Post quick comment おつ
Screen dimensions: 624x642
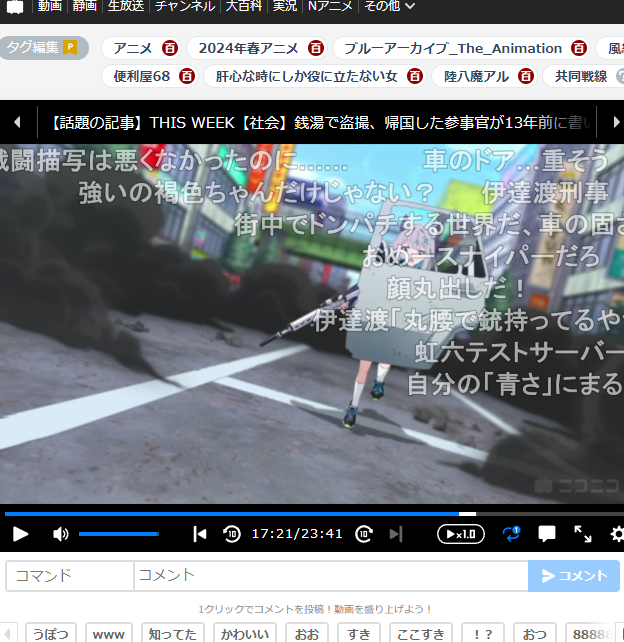point(534,634)
